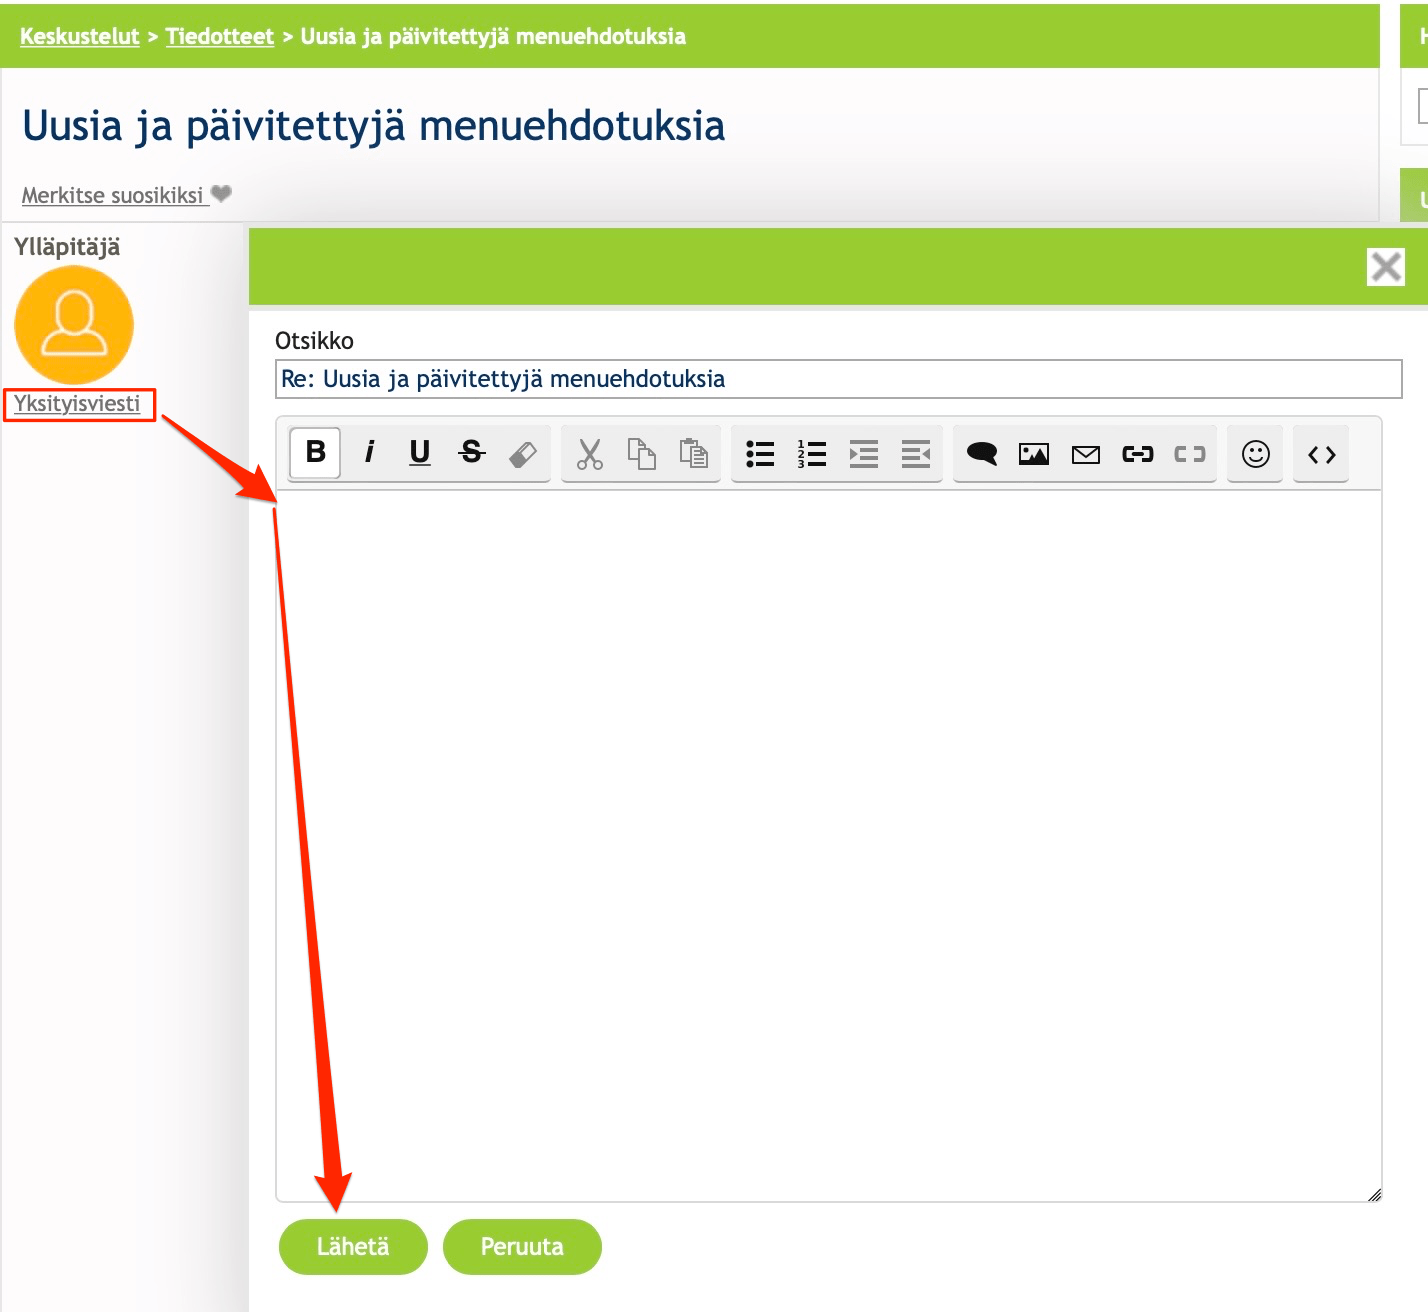
Task: Cut text using the scissors icon
Action: (x=589, y=453)
